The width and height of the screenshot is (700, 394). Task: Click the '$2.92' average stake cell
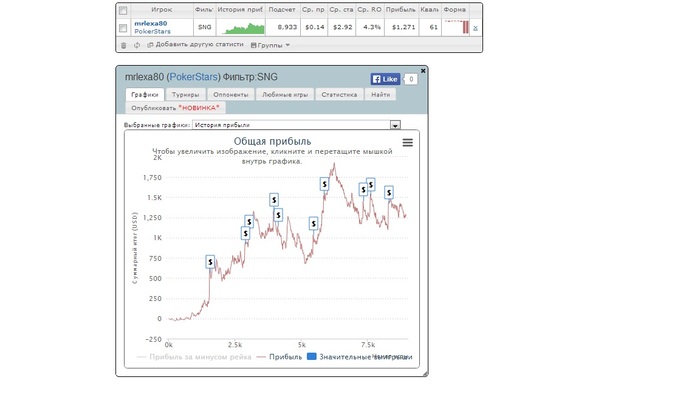coord(342,27)
